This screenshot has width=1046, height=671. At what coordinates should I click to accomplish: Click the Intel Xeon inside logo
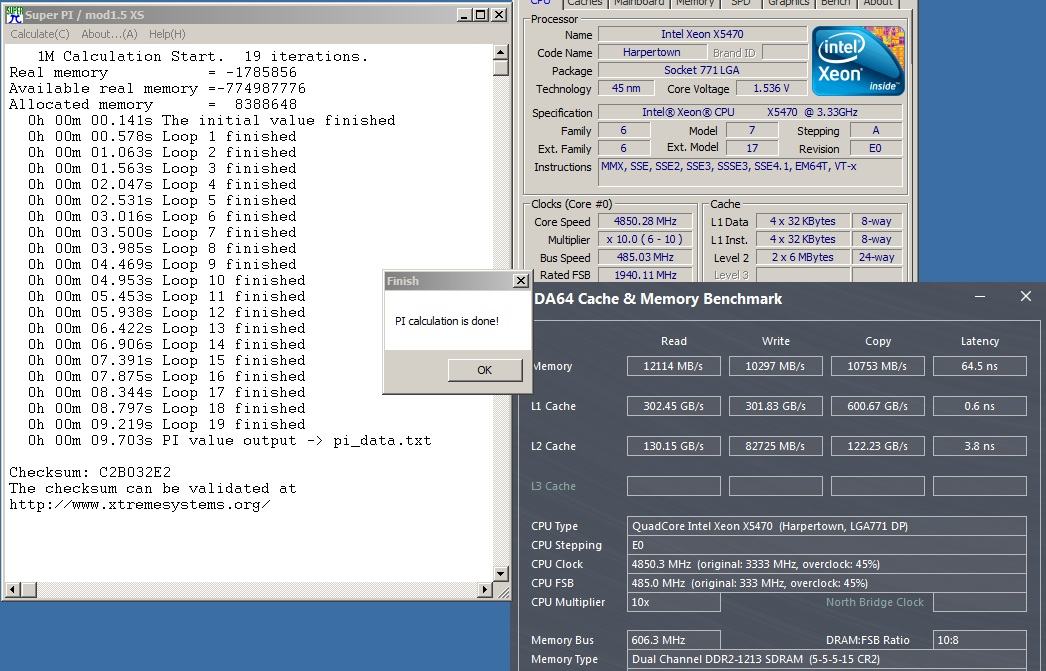[858, 61]
